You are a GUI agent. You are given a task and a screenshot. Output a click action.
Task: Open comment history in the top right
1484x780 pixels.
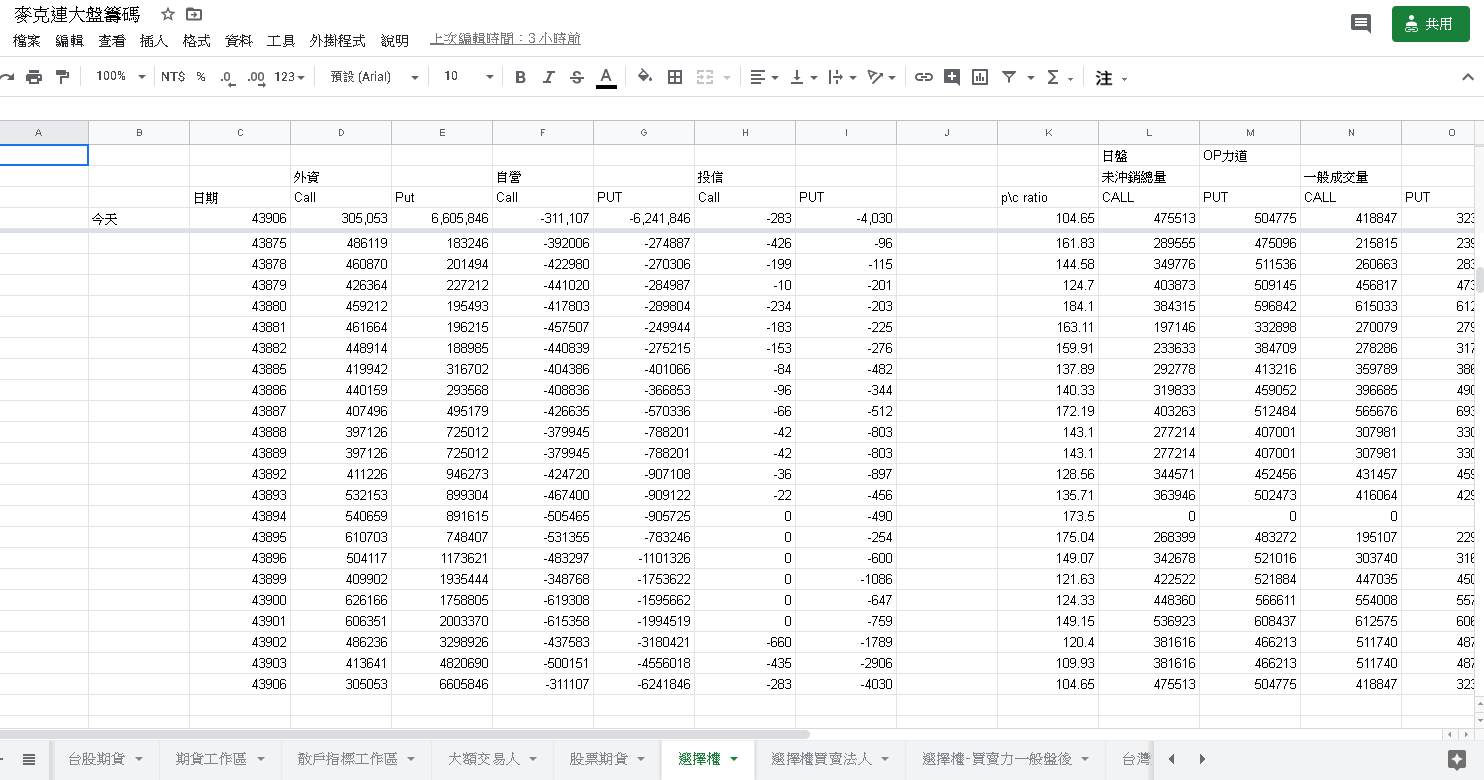(1360, 24)
